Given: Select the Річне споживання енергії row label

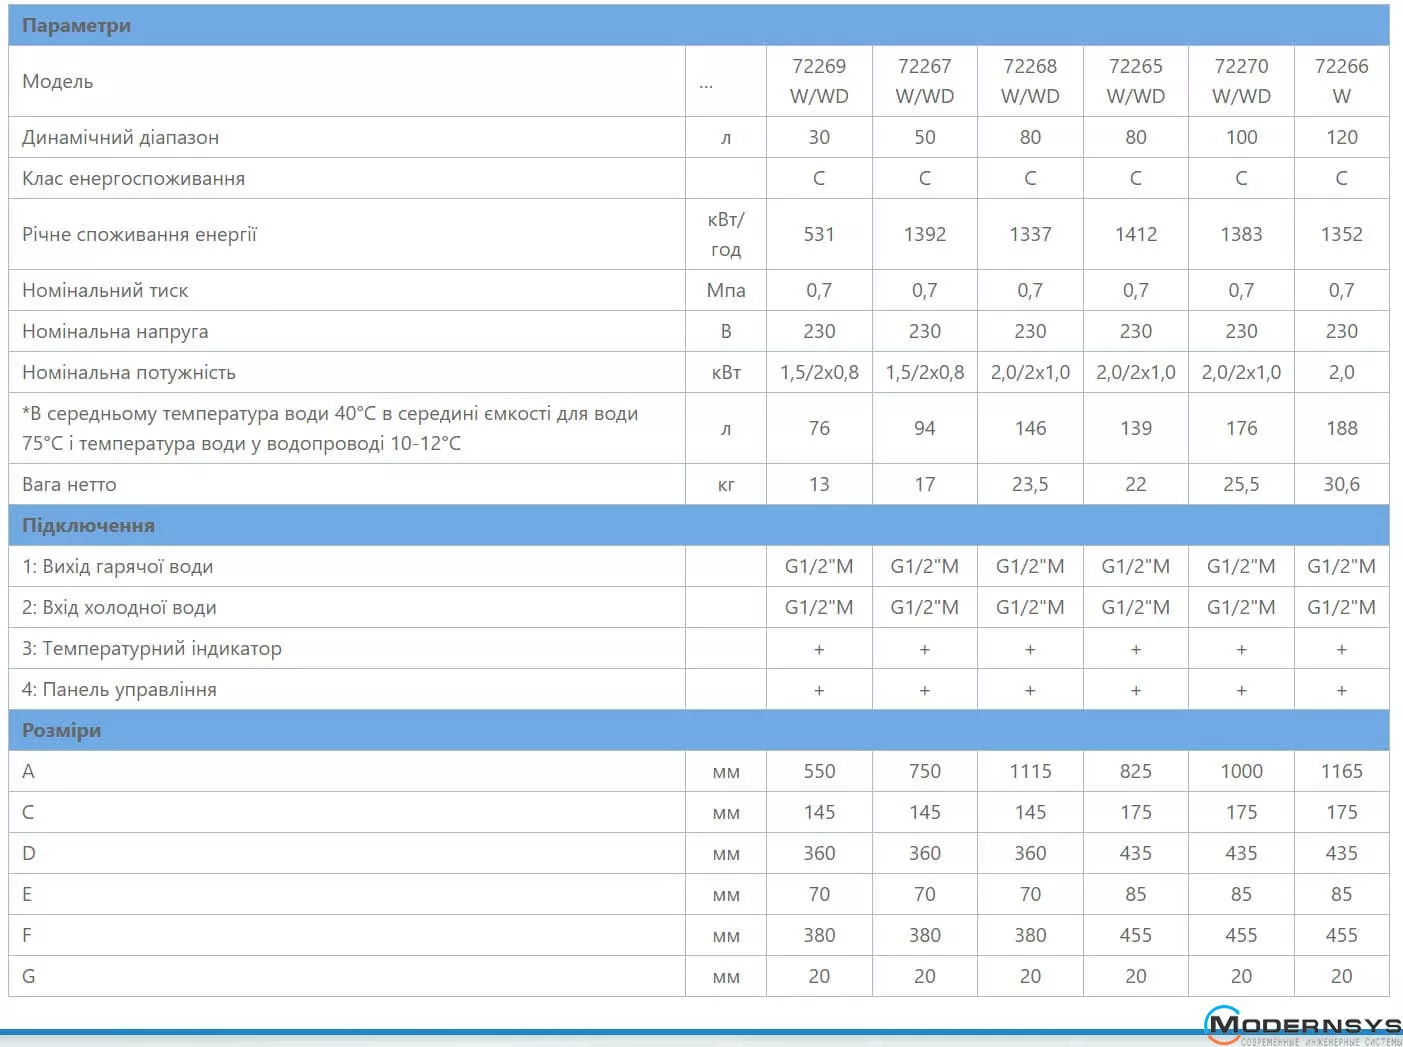Looking at the screenshot, I should coord(139,235).
